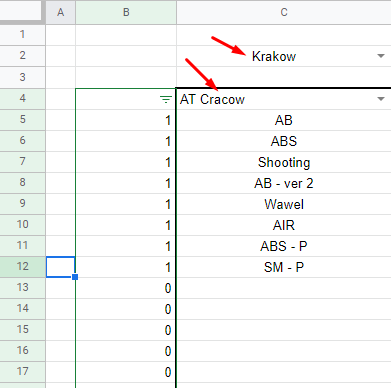Open the filter icon in cell B4
Screen dimensions: 391x388
click(x=166, y=99)
